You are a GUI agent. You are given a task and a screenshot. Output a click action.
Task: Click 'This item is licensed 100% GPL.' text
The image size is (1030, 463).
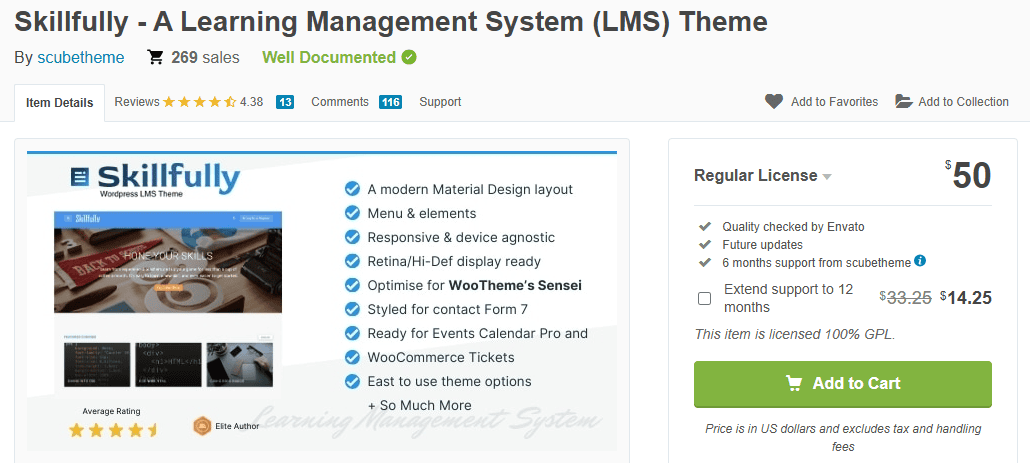pyautogui.click(x=795, y=334)
